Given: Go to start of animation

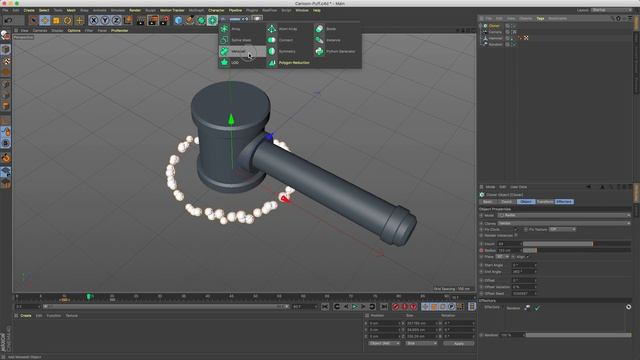Looking at the screenshot, I should pos(325,307).
